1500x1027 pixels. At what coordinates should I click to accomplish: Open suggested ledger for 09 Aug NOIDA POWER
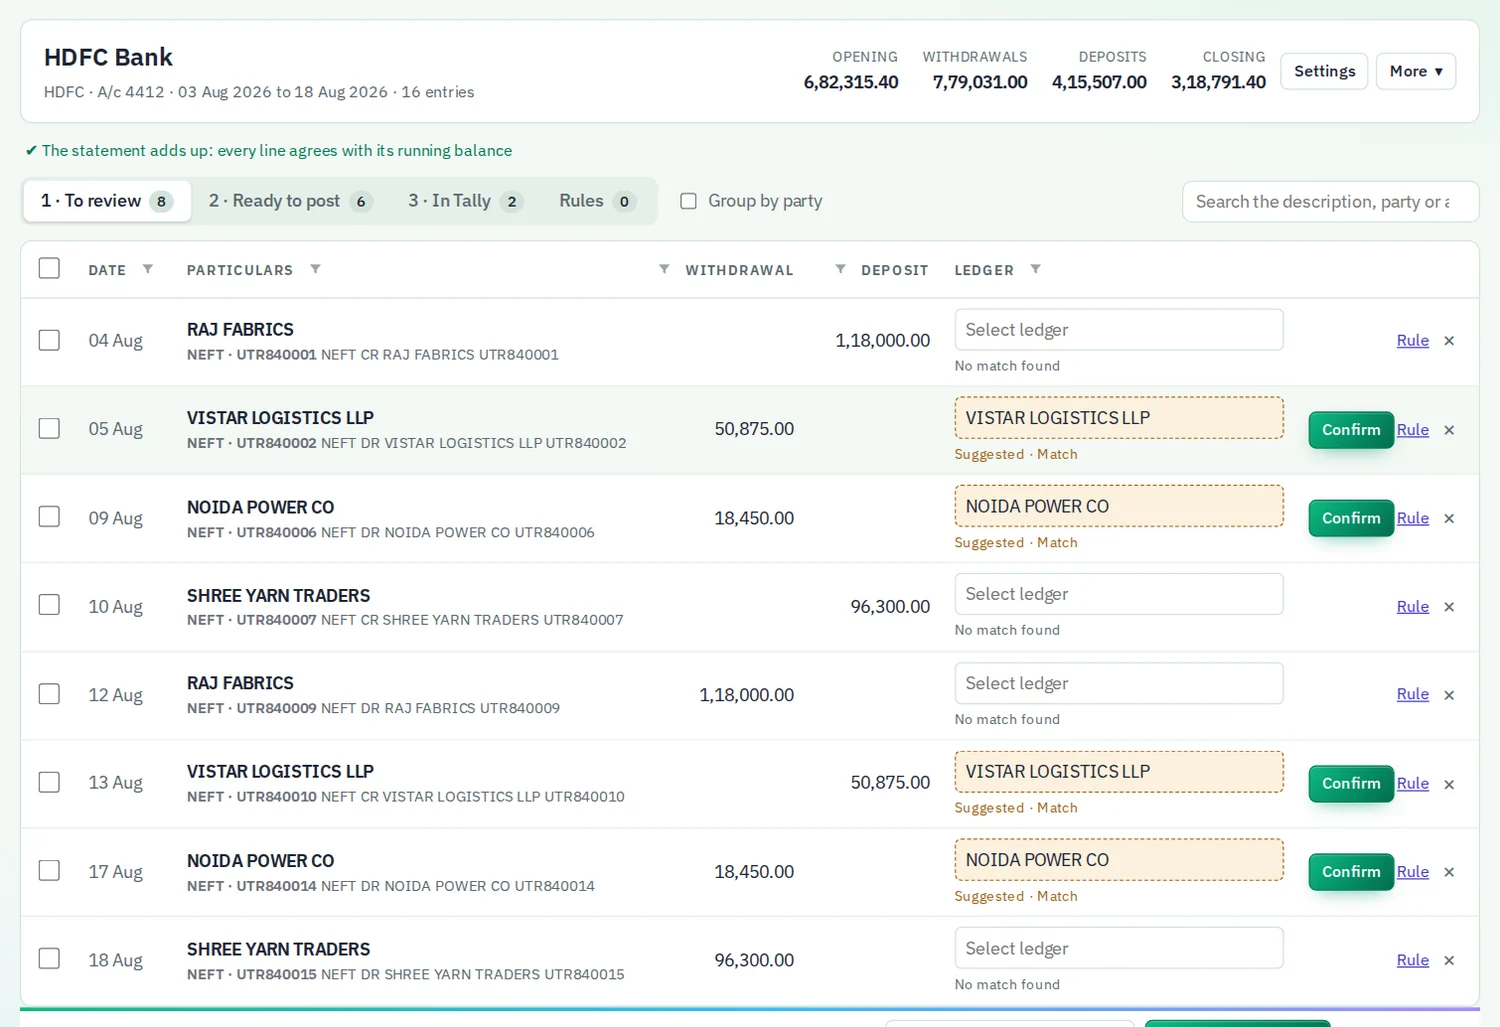(1119, 506)
